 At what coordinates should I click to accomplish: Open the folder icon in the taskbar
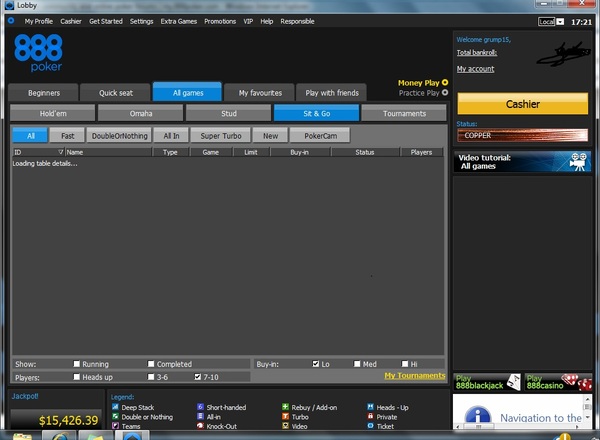click(x=22, y=436)
